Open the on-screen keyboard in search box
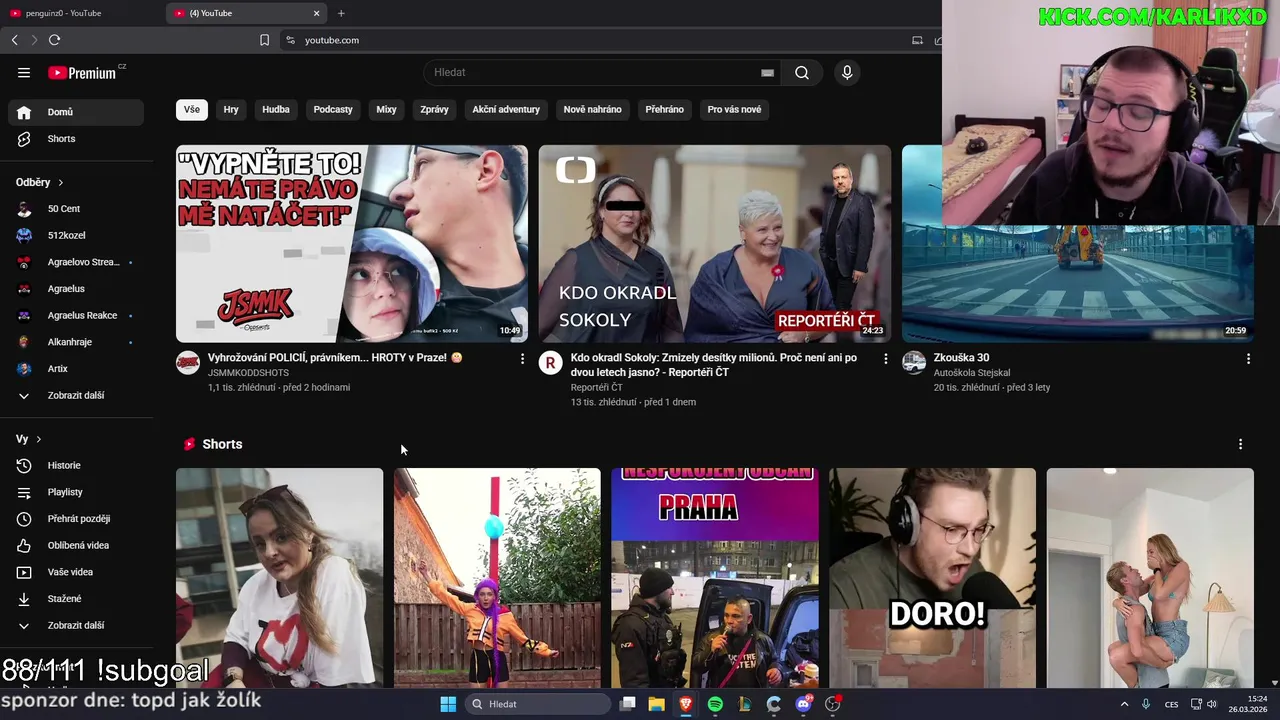1280x720 pixels. coord(767,72)
